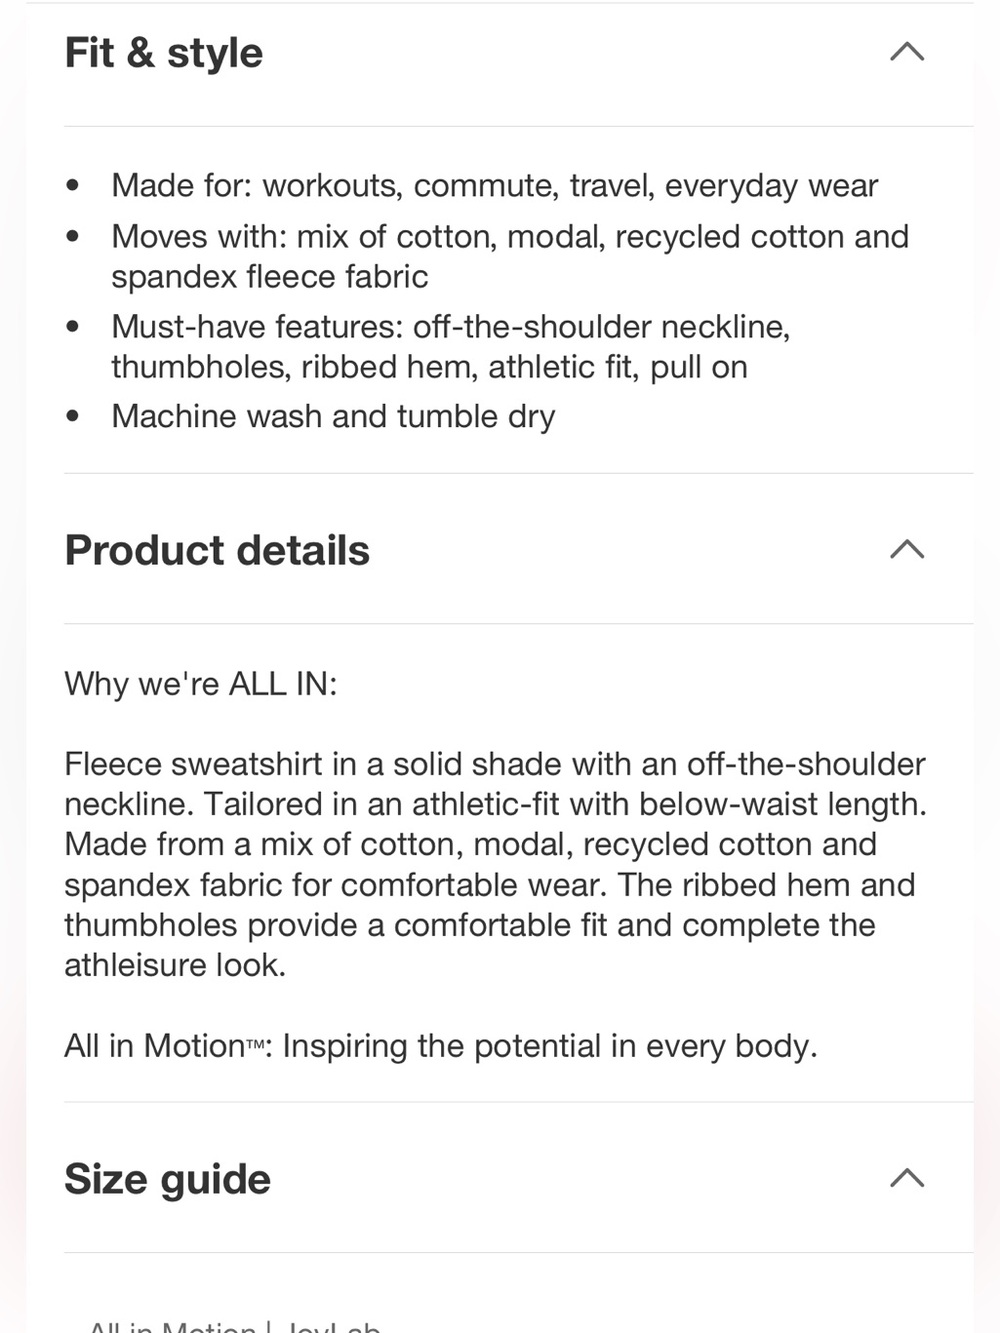Select the 'Machine wash and tumble dry' bullet
Viewport: 1000px width, 1333px height.
(x=333, y=416)
